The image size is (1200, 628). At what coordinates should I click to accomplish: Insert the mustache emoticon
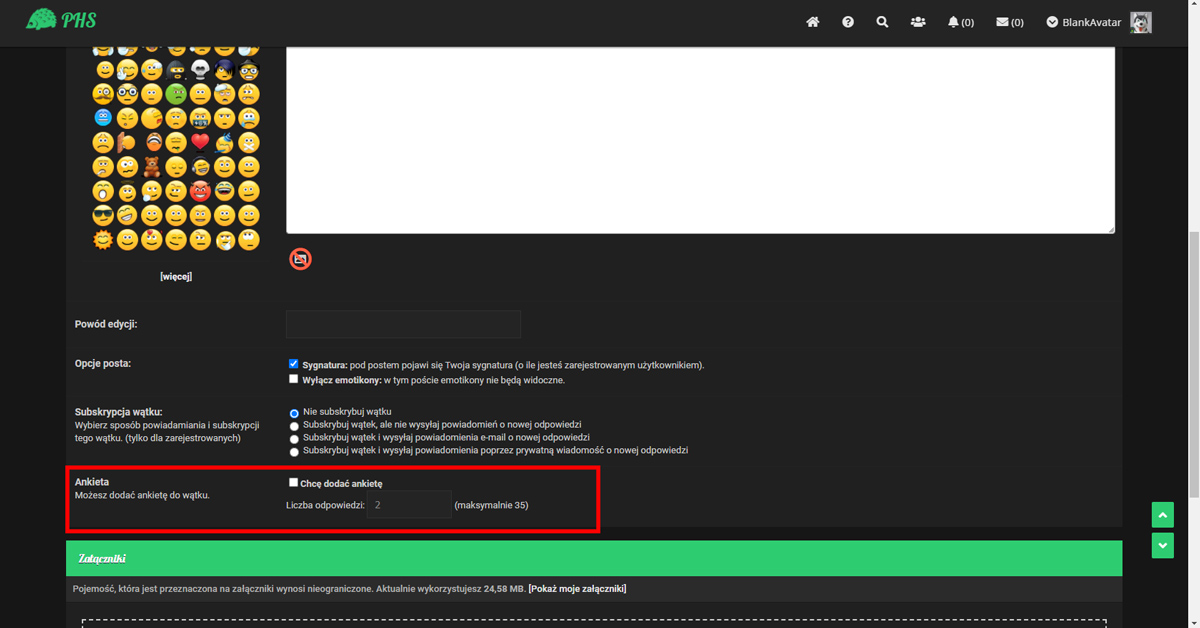click(x=104, y=94)
